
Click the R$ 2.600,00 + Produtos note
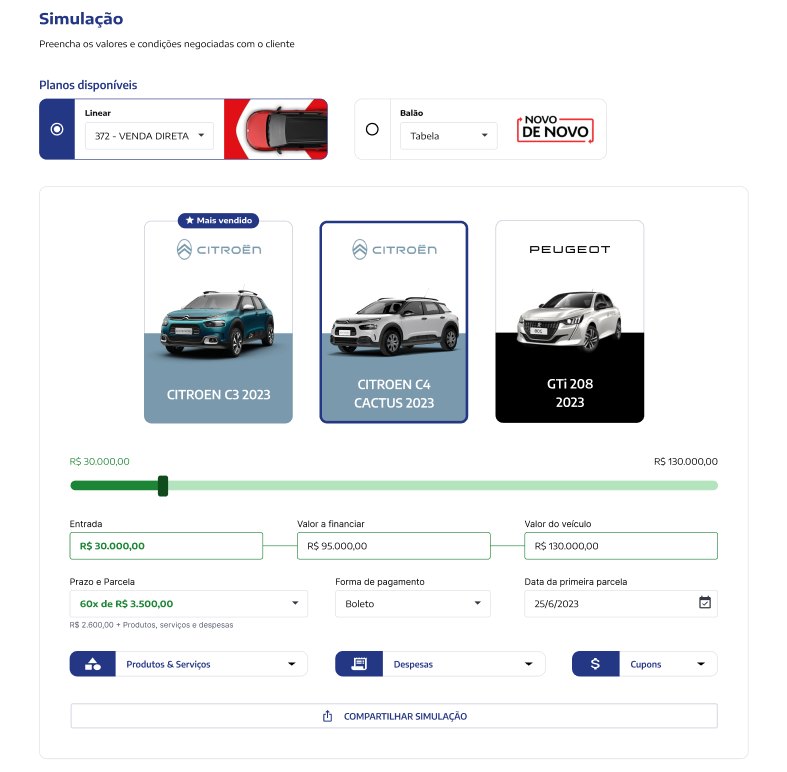[151, 625]
